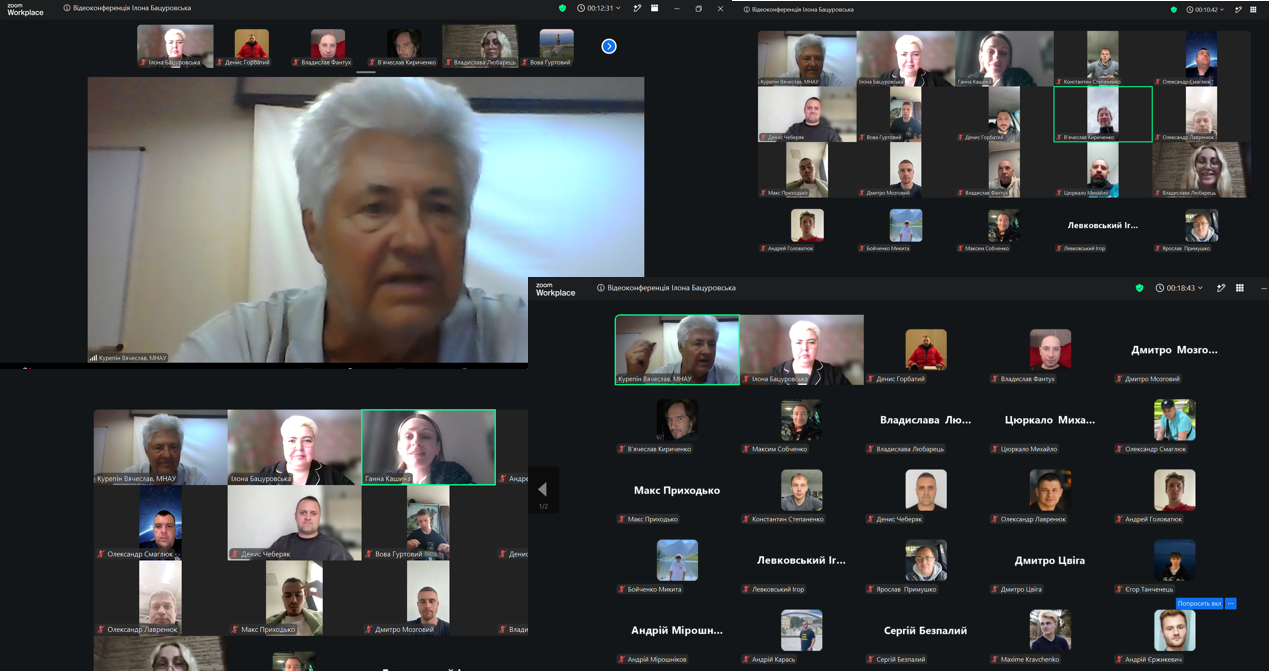This screenshot has height=671, width=1269.
Task: Click green encryption shield in 00:10:42 window
Action: [1174, 10]
